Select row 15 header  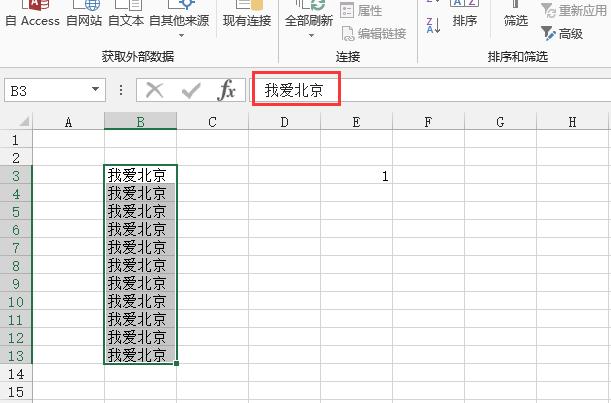[x=16, y=392]
